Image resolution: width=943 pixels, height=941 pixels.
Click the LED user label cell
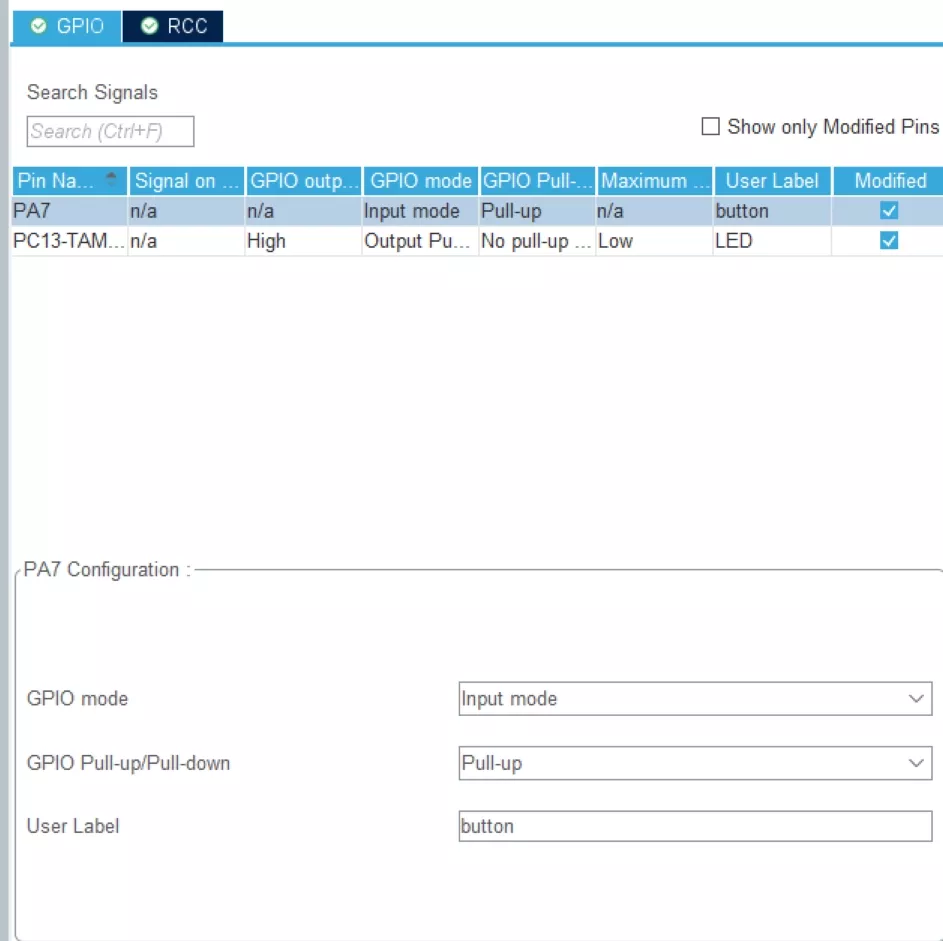772,241
